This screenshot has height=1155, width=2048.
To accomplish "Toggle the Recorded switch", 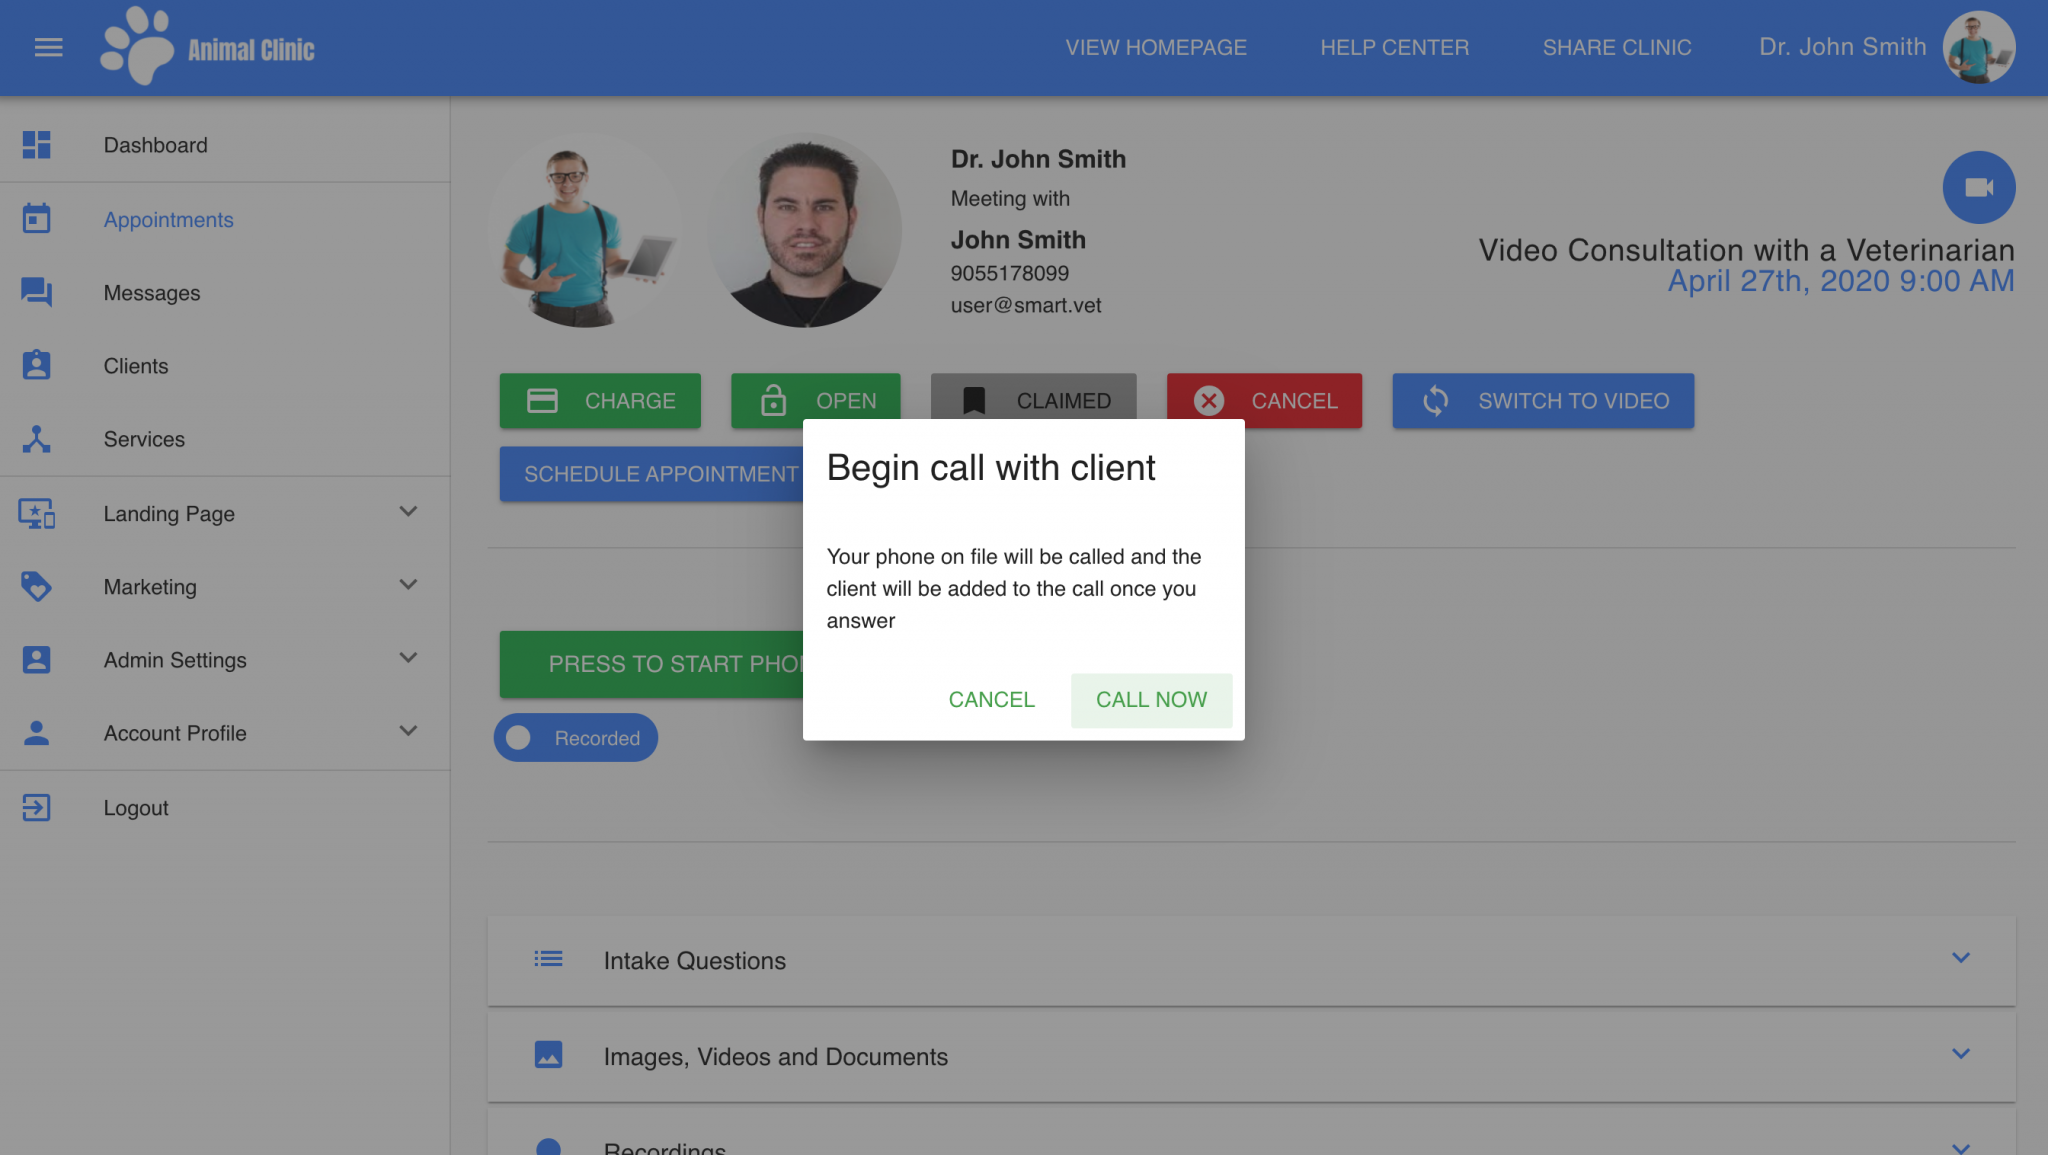I will (518, 737).
